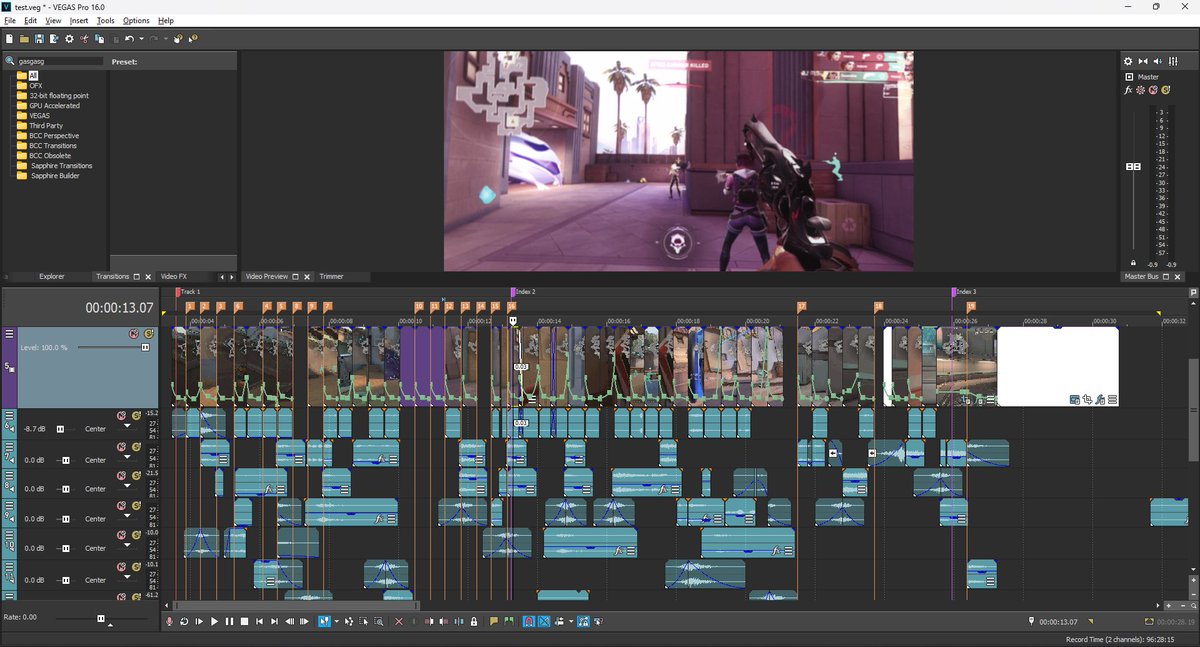Open the View menu
Viewport: 1200px width, 647px height.
pyautogui.click(x=53, y=20)
